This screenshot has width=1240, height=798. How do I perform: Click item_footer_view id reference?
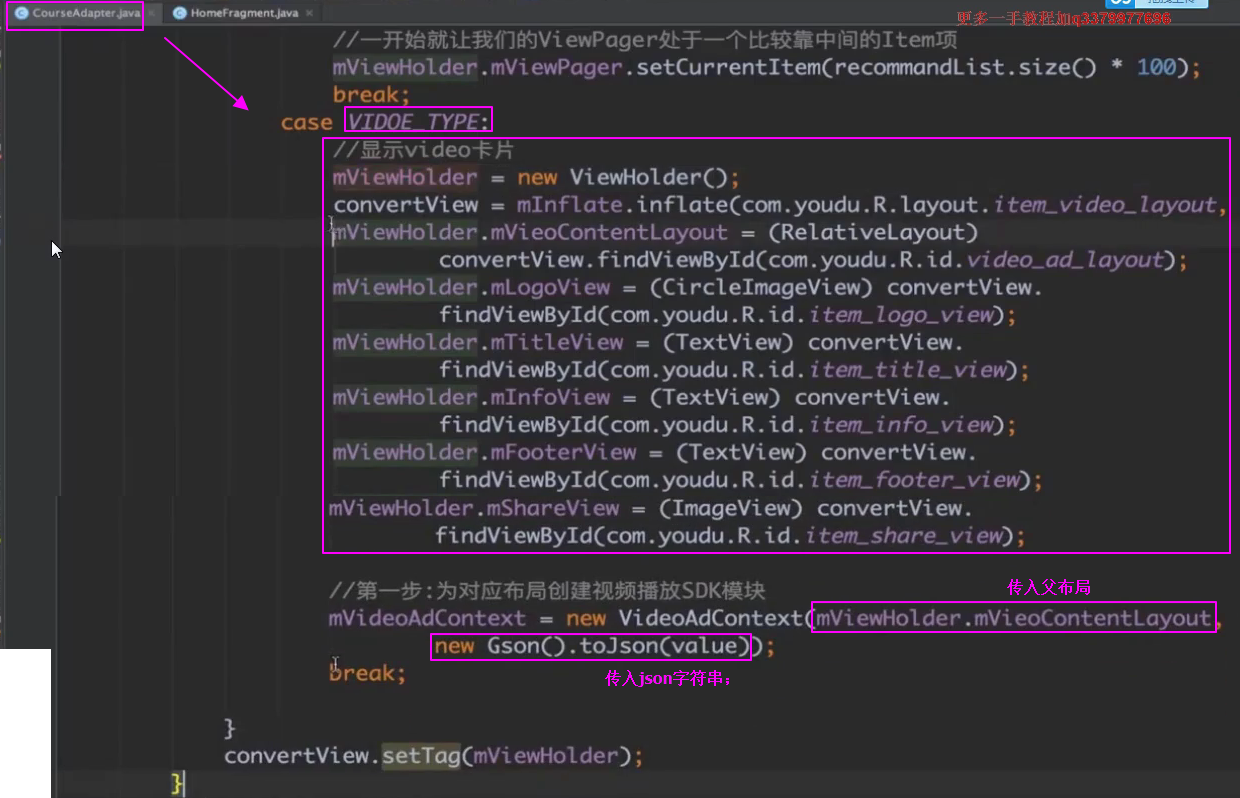(x=913, y=480)
